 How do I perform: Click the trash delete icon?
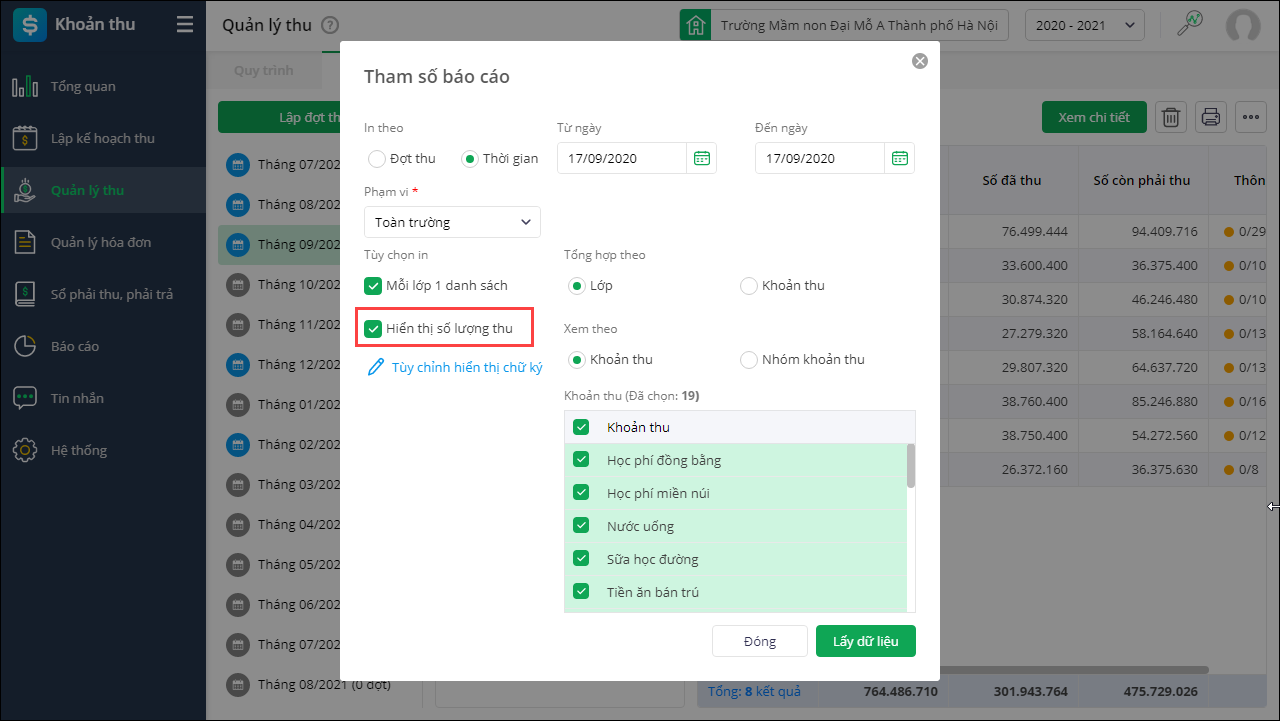tap(1171, 117)
